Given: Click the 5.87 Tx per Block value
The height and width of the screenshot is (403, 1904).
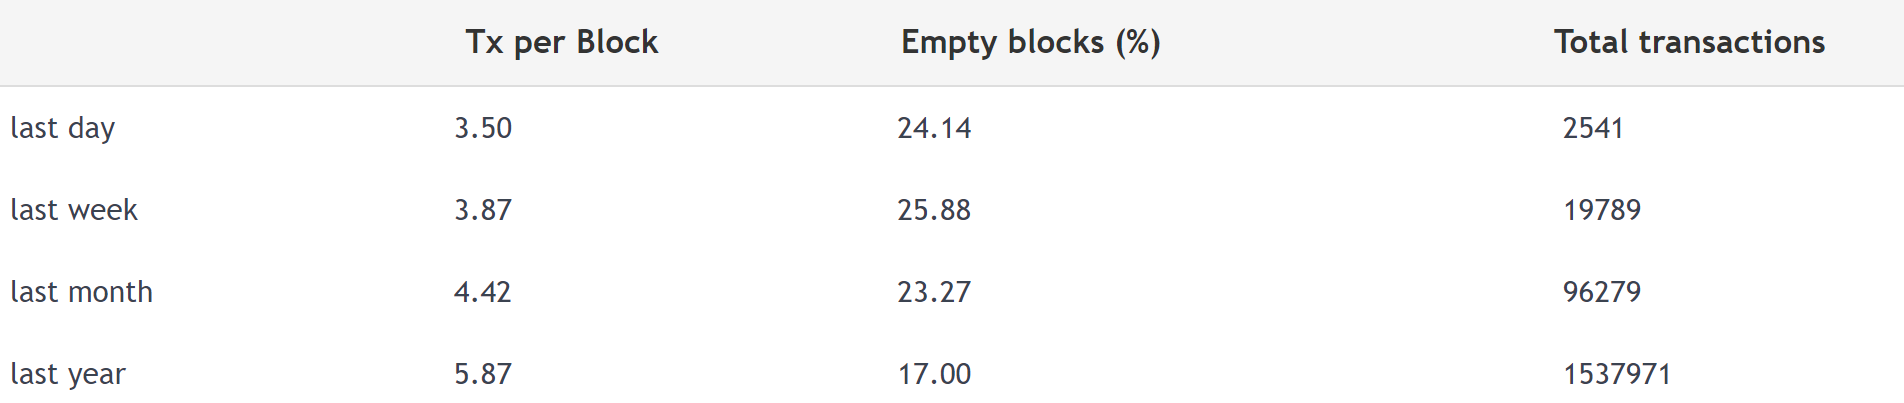Looking at the screenshot, I should 483,374.
